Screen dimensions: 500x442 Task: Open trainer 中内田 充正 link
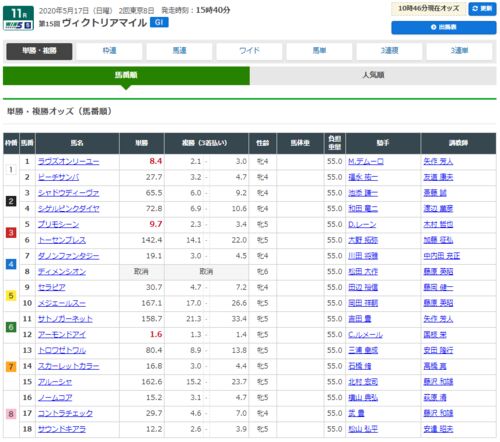click(442, 256)
